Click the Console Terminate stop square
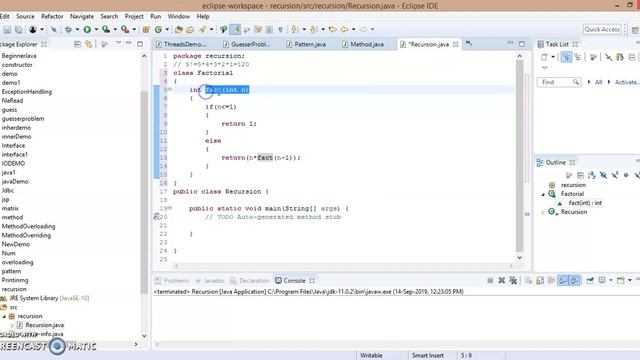Screen dimensions: 640x360 coord(490,280)
